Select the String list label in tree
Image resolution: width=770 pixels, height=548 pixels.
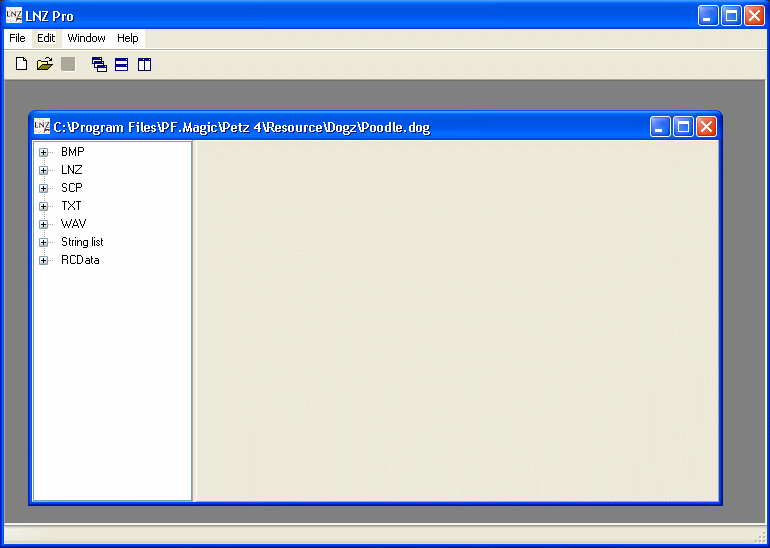click(x=82, y=242)
